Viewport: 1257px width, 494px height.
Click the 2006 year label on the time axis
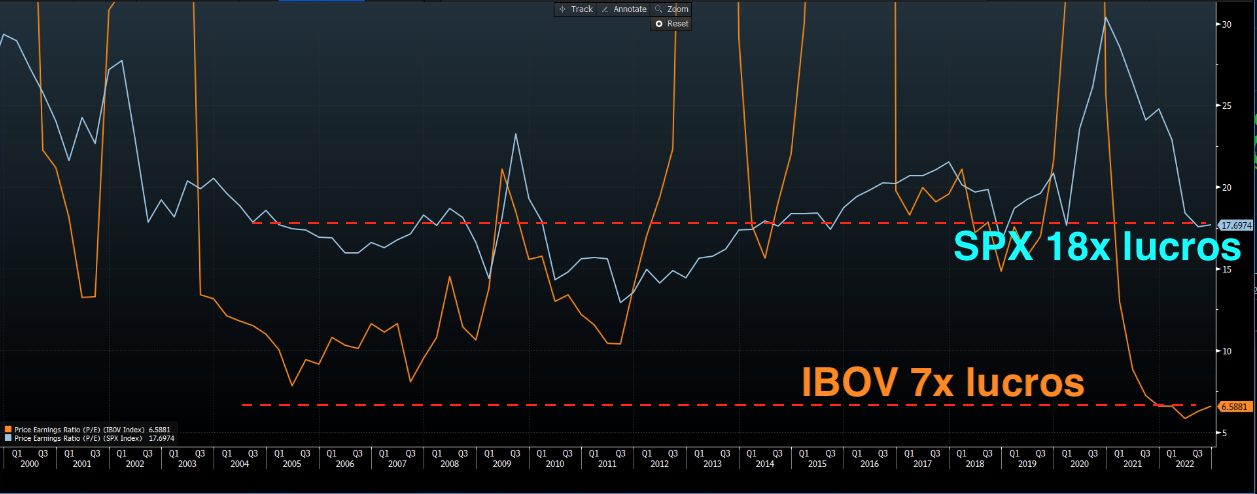point(345,464)
